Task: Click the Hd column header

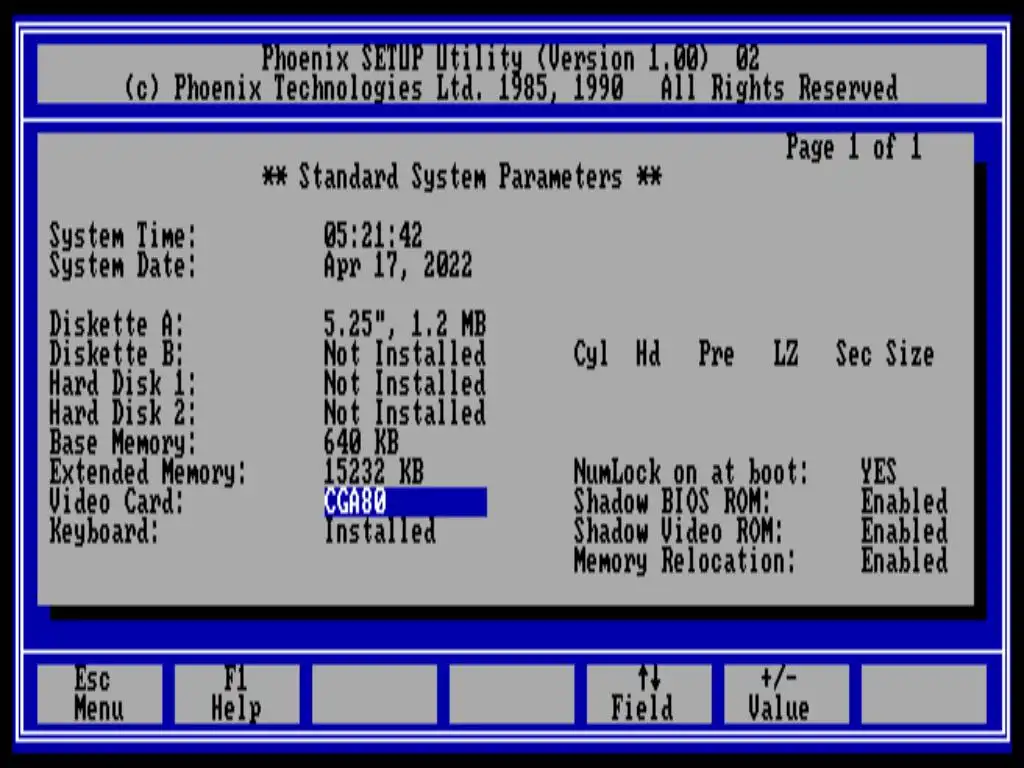Action: click(648, 354)
